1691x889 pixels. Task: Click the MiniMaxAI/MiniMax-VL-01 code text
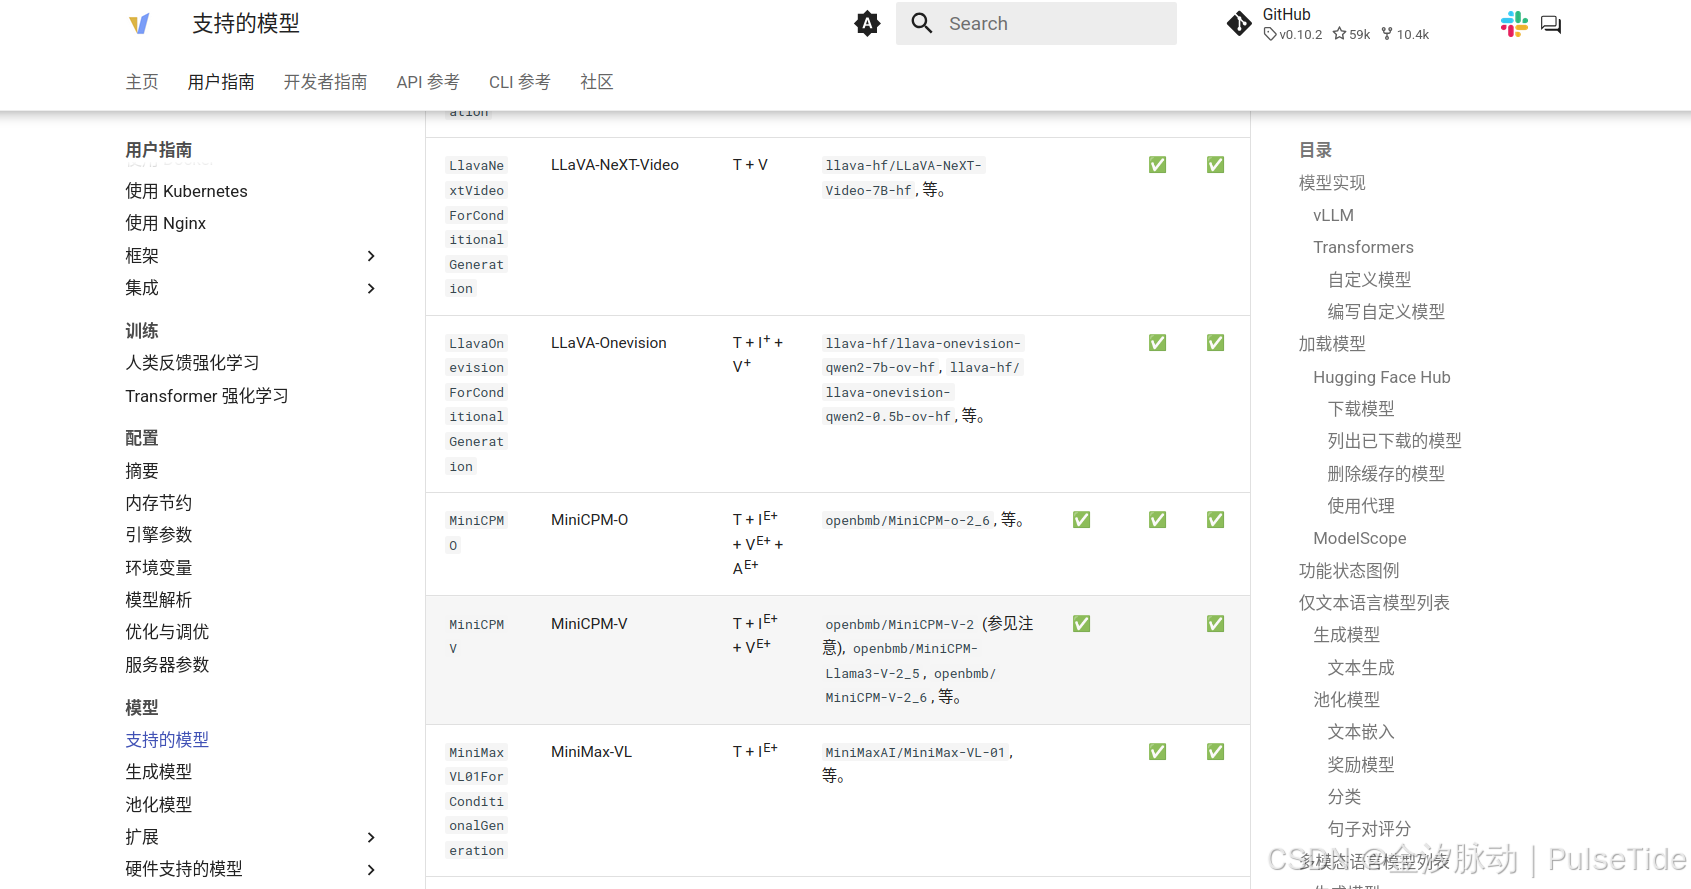tap(915, 753)
